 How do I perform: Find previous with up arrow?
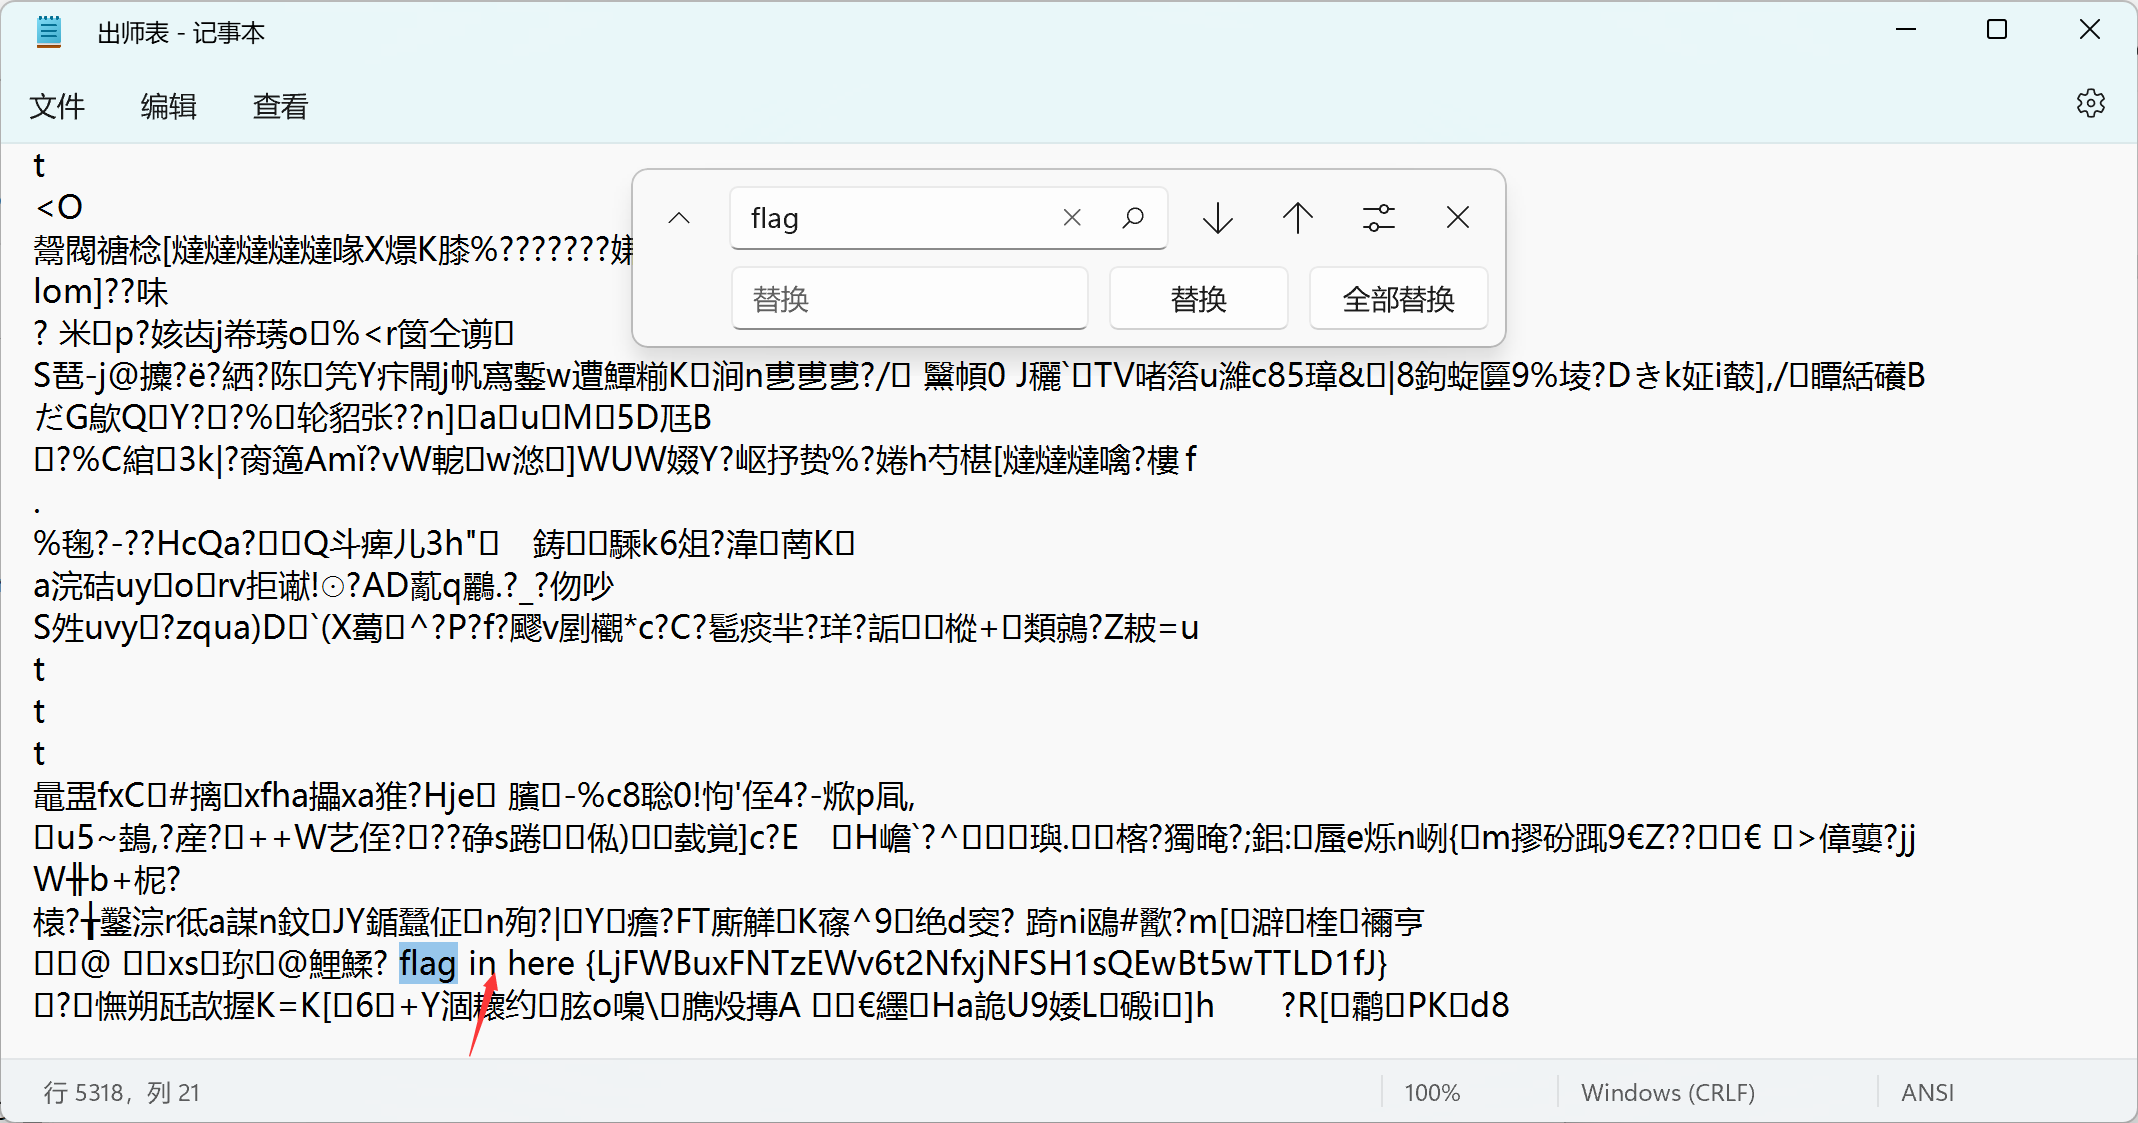point(1298,218)
